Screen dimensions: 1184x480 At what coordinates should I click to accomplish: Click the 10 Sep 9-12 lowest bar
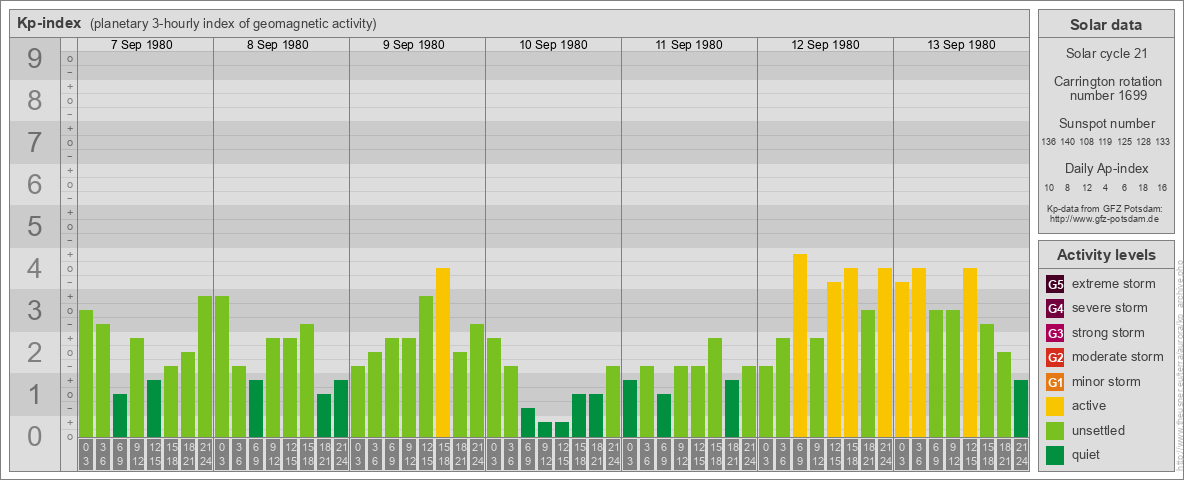click(544, 429)
